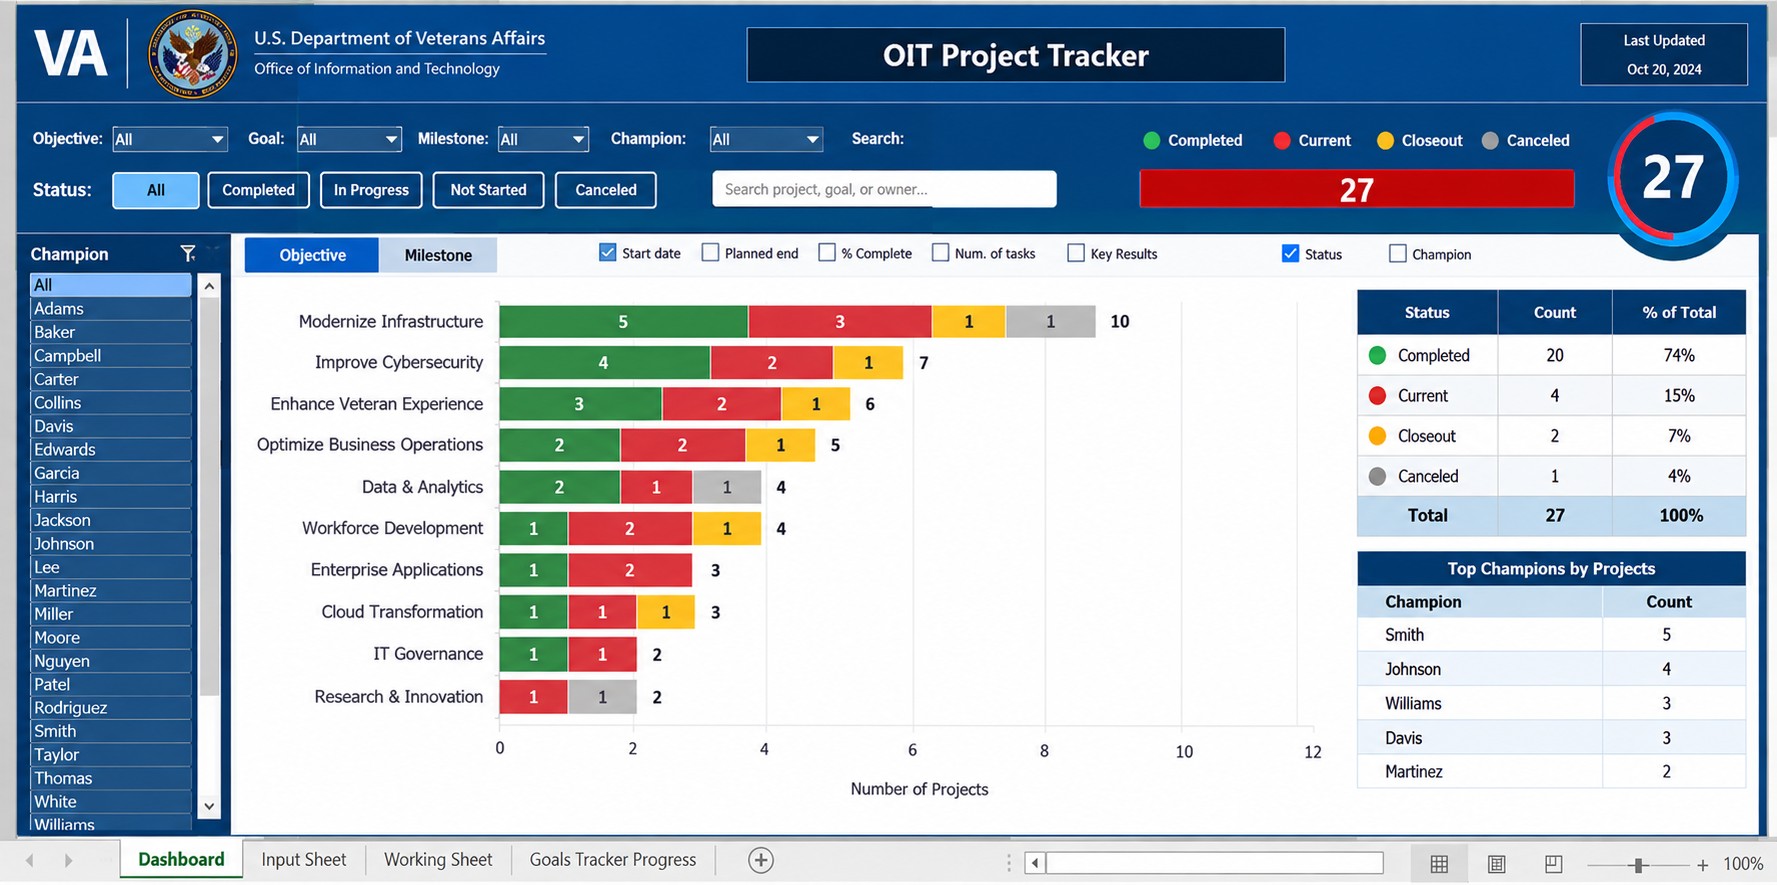Switch to Page Layout view icon
This screenshot has width=1777, height=885.
pyautogui.click(x=1496, y=864)
